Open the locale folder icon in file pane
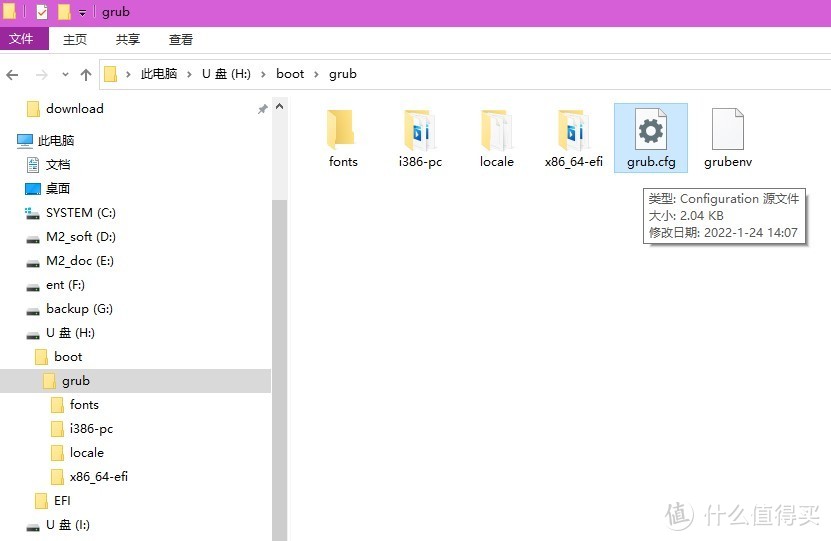 coord(495,130)
